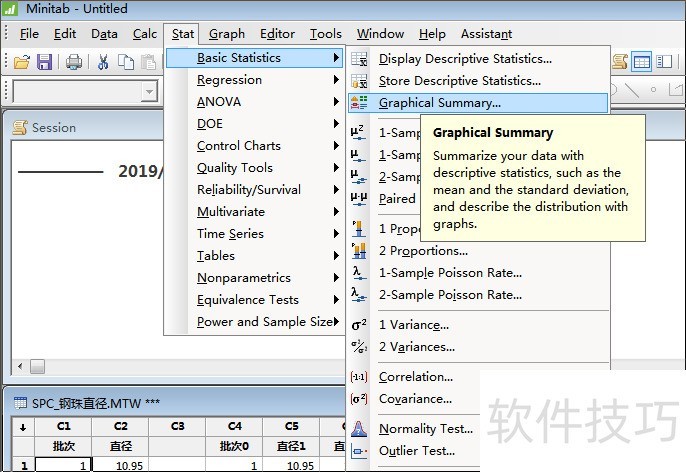Choose Display Descriptive Statistics entry
Viewport: 686px width, 472px height.
coord(478,59)
